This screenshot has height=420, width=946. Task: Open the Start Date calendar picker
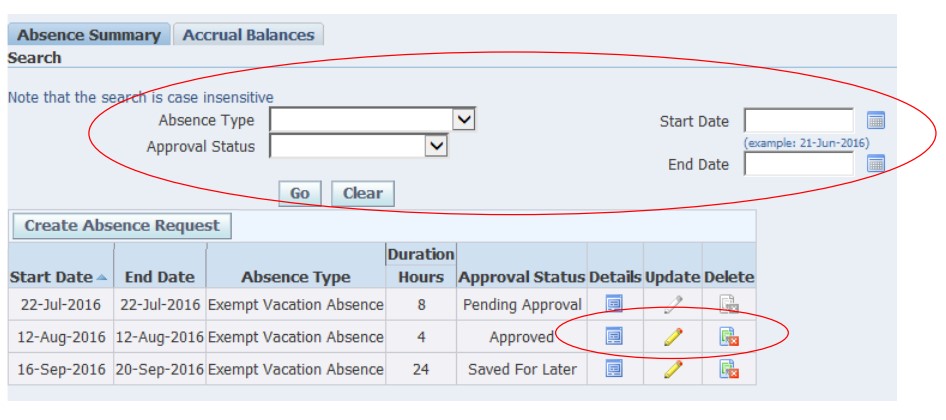click(x=876, y=121)
